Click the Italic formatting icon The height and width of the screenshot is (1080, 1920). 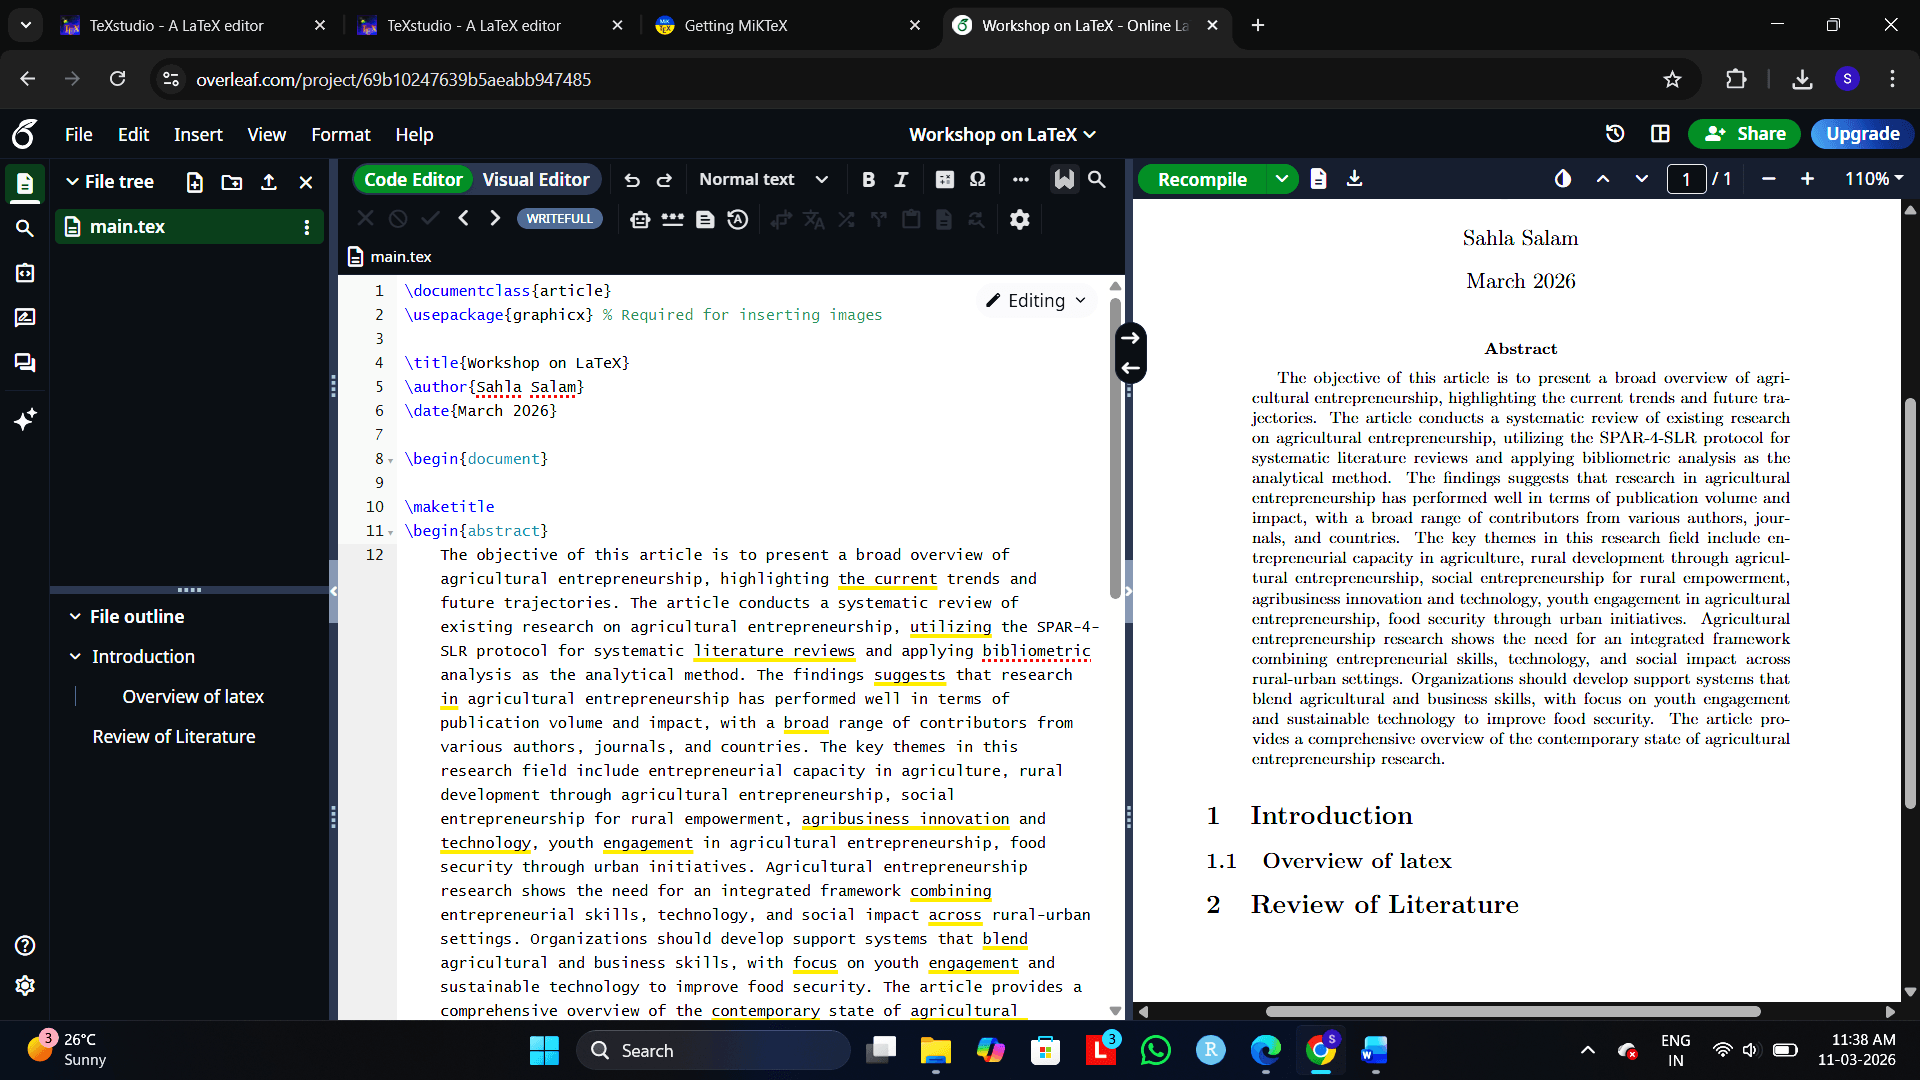point(901,180)
